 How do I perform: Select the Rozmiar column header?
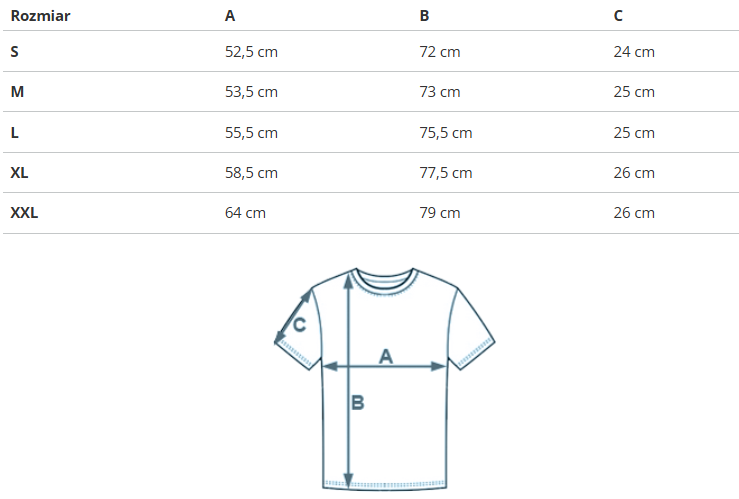click(x=40, y=16)
